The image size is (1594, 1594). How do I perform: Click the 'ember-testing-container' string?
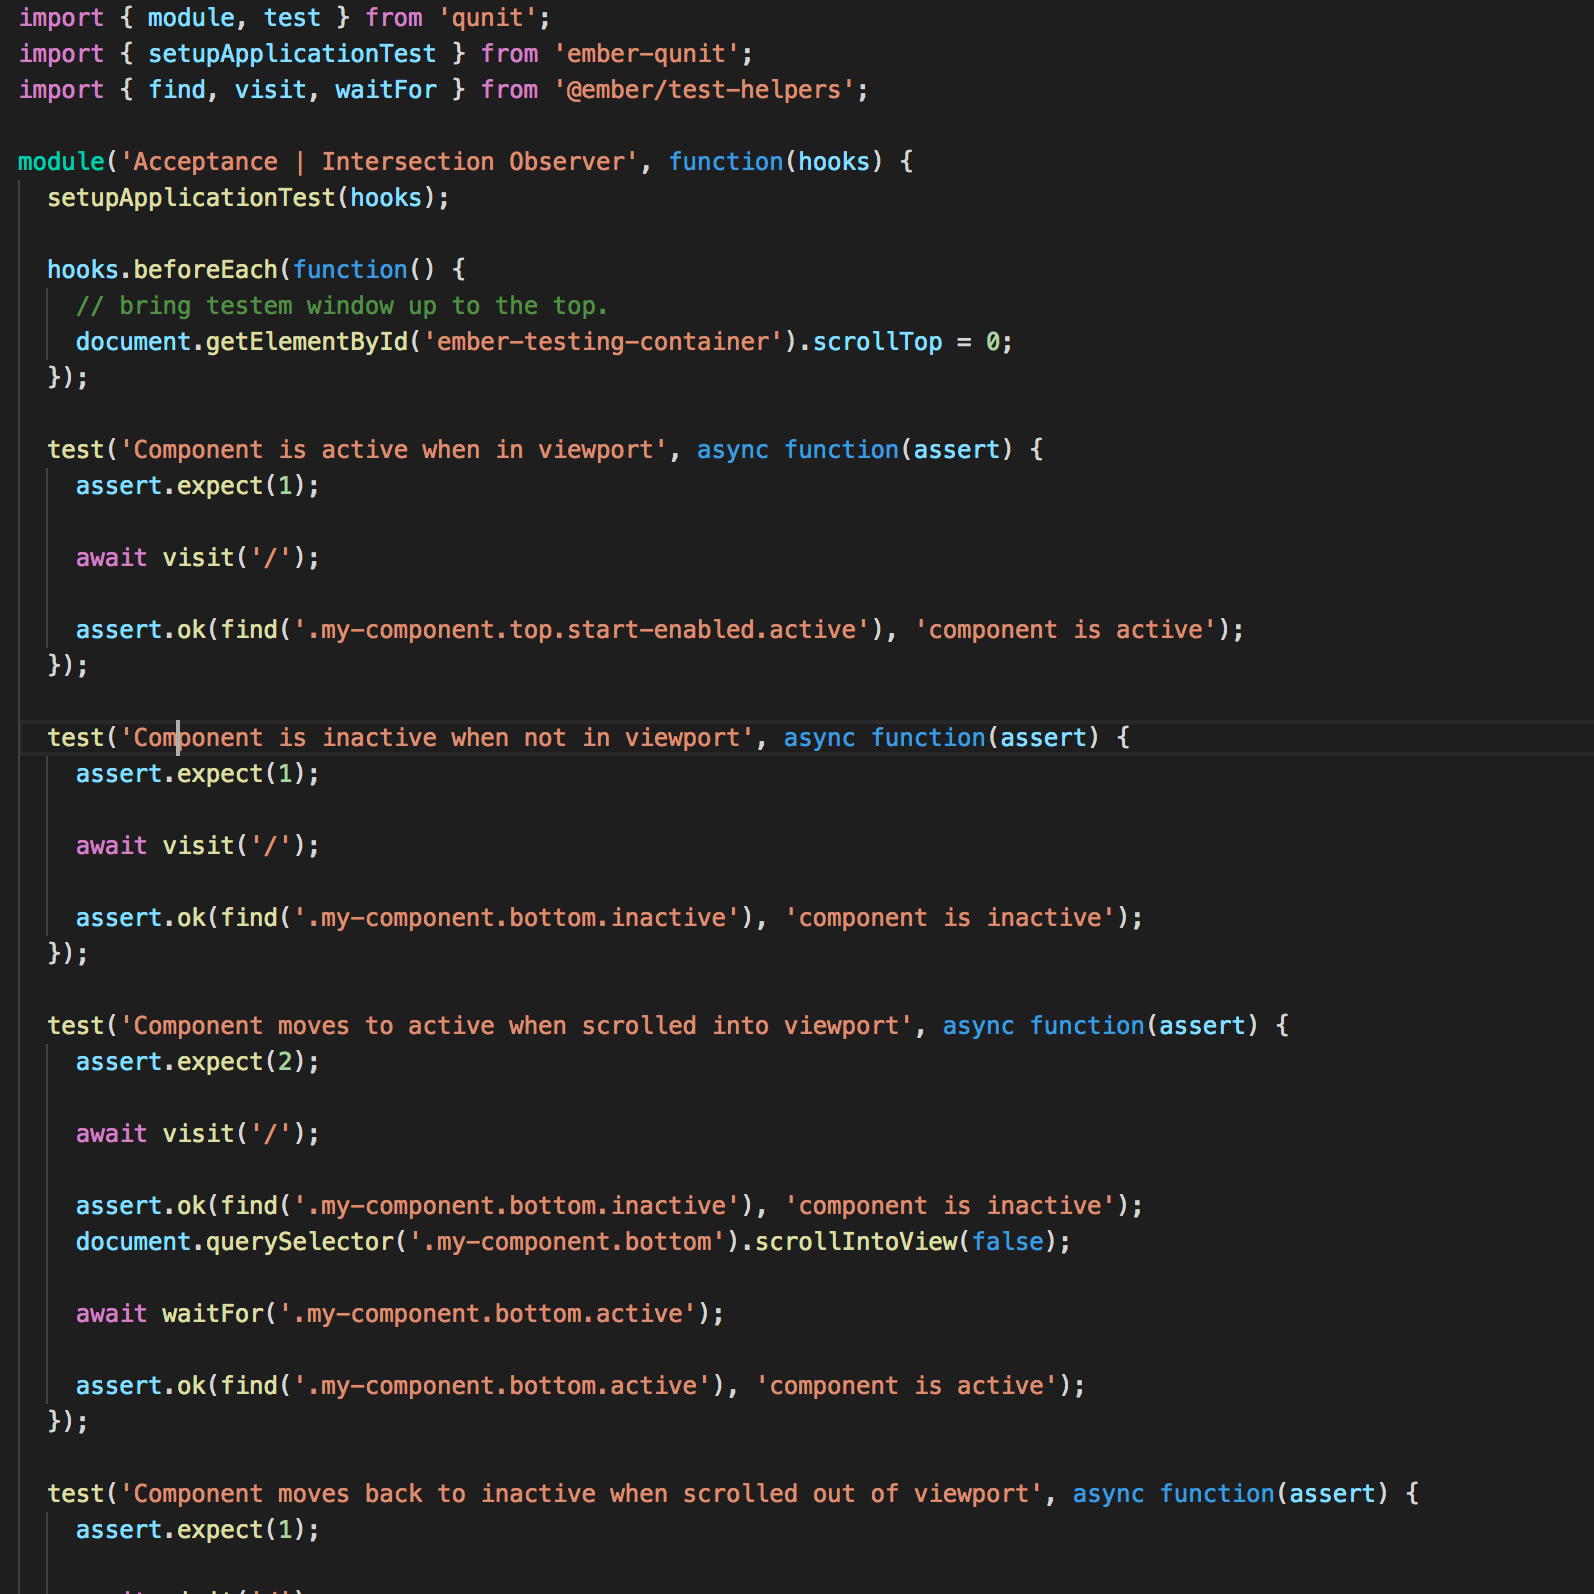(603, 342)
